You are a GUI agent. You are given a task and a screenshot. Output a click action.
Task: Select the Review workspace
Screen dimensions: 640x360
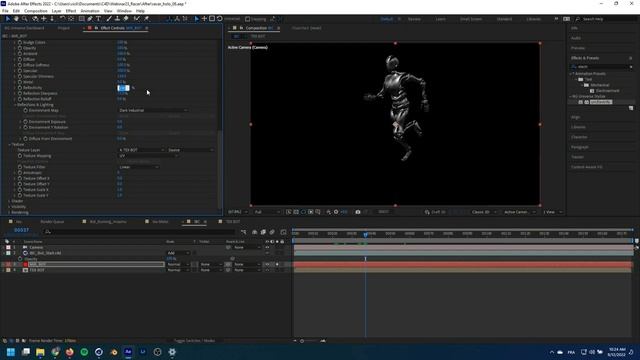[414, 19]
